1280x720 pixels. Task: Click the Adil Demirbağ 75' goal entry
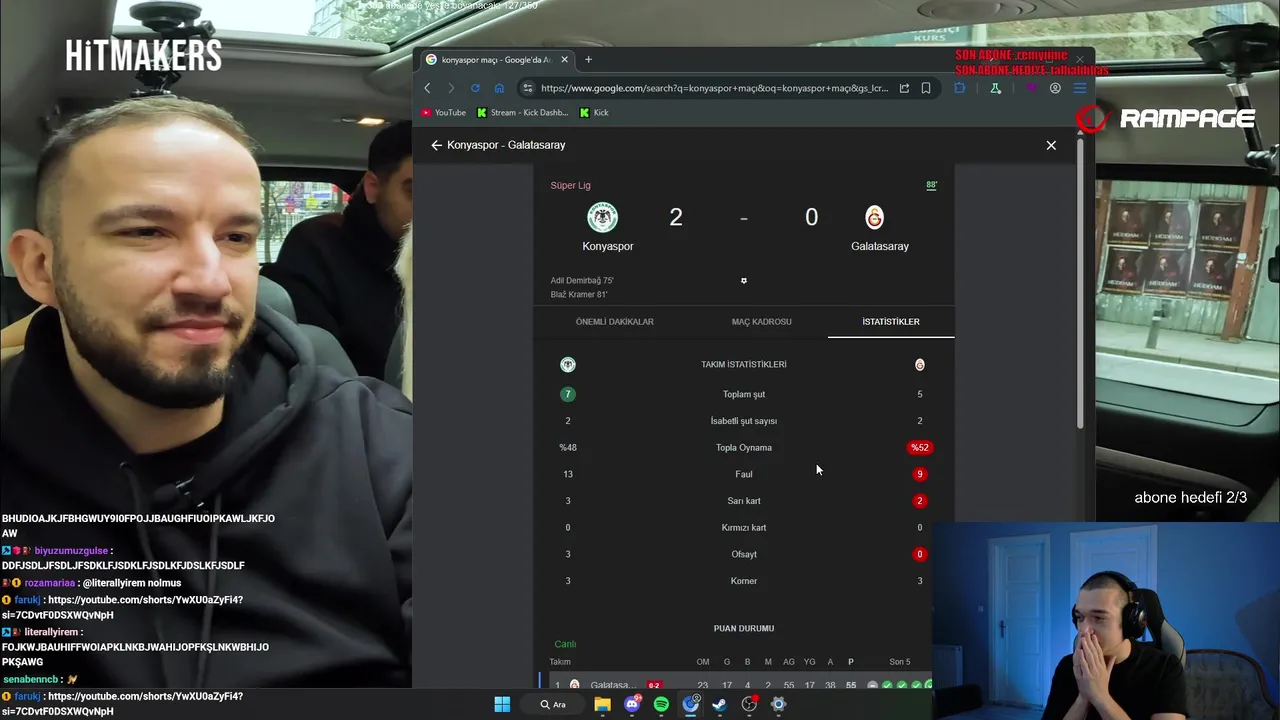(582, 281)
